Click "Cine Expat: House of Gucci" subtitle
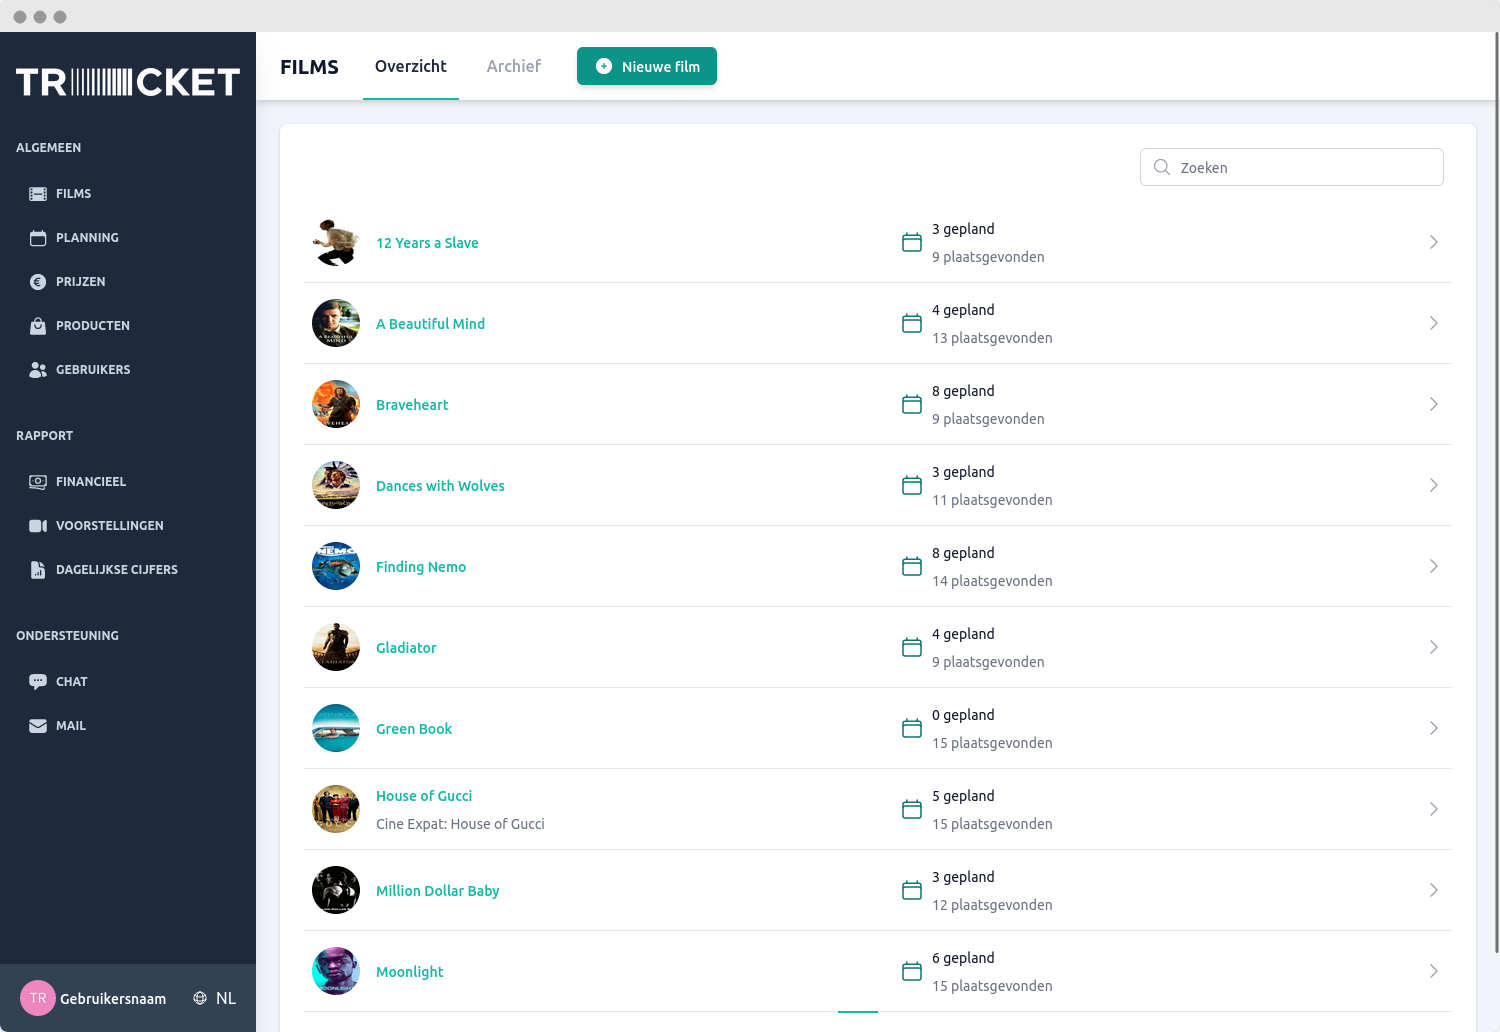This screenshot has width=1500, height=1032. [460, 824]
